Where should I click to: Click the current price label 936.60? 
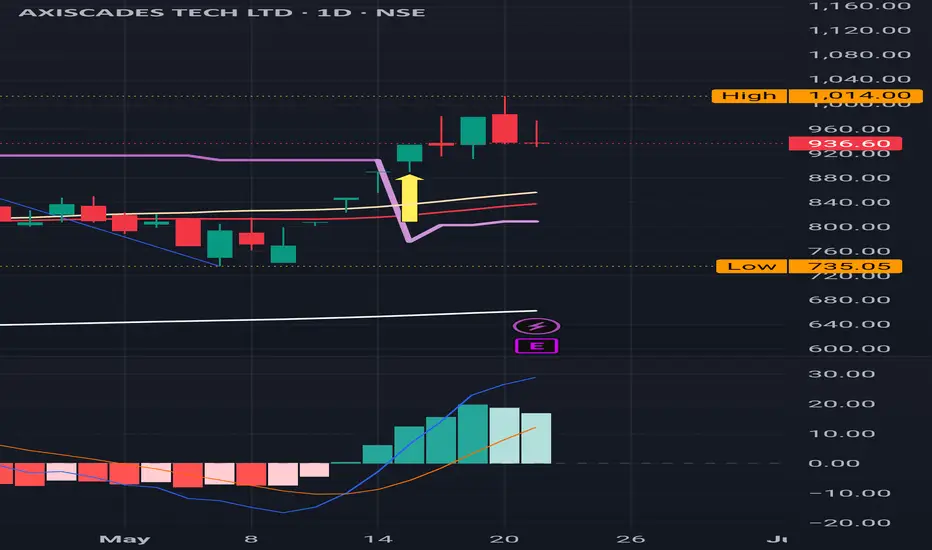(845, 143)
